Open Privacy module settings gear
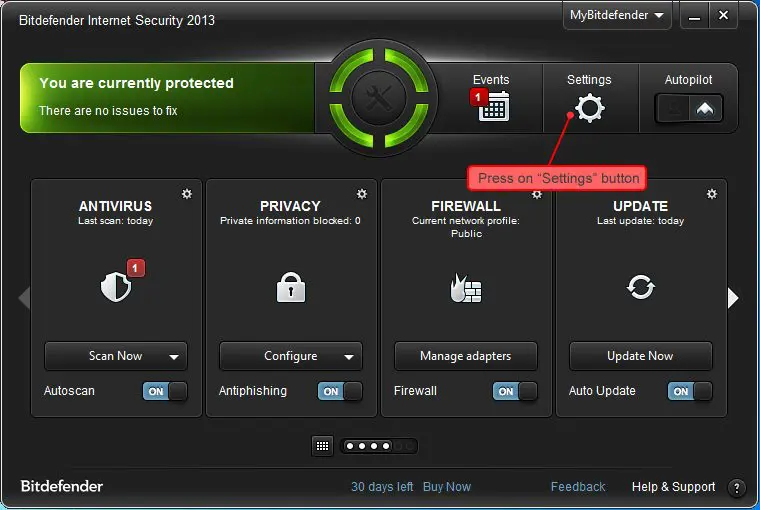The height and width of the screenshot is (510, 760). point(362,194)
